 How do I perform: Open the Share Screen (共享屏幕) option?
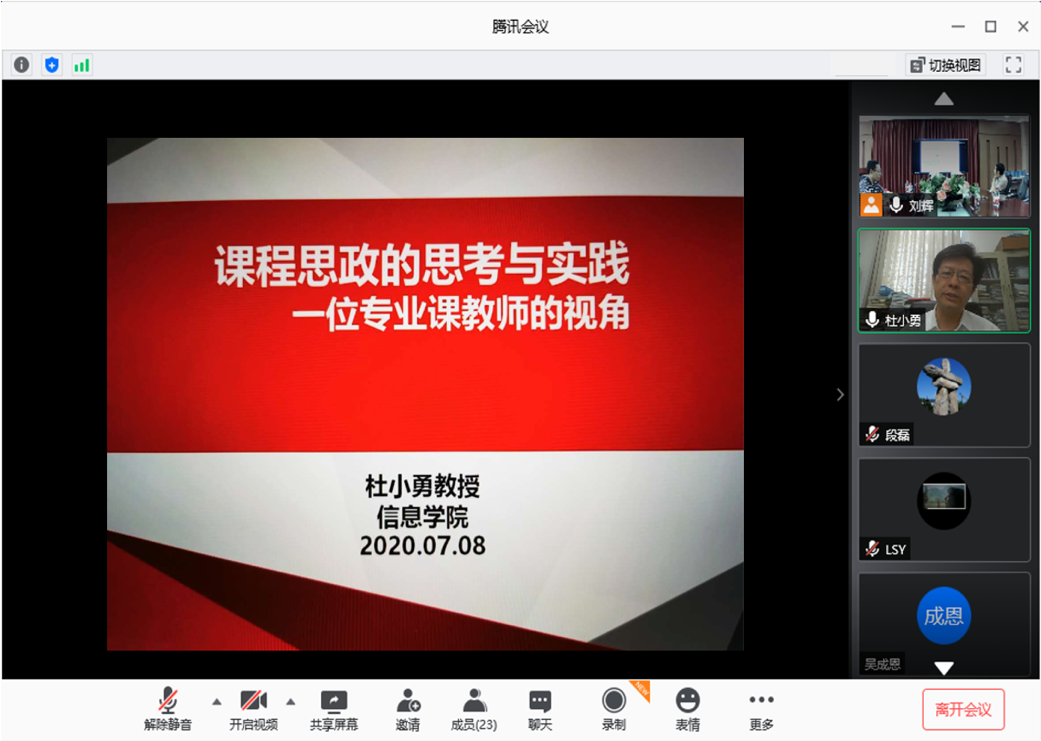333,709
